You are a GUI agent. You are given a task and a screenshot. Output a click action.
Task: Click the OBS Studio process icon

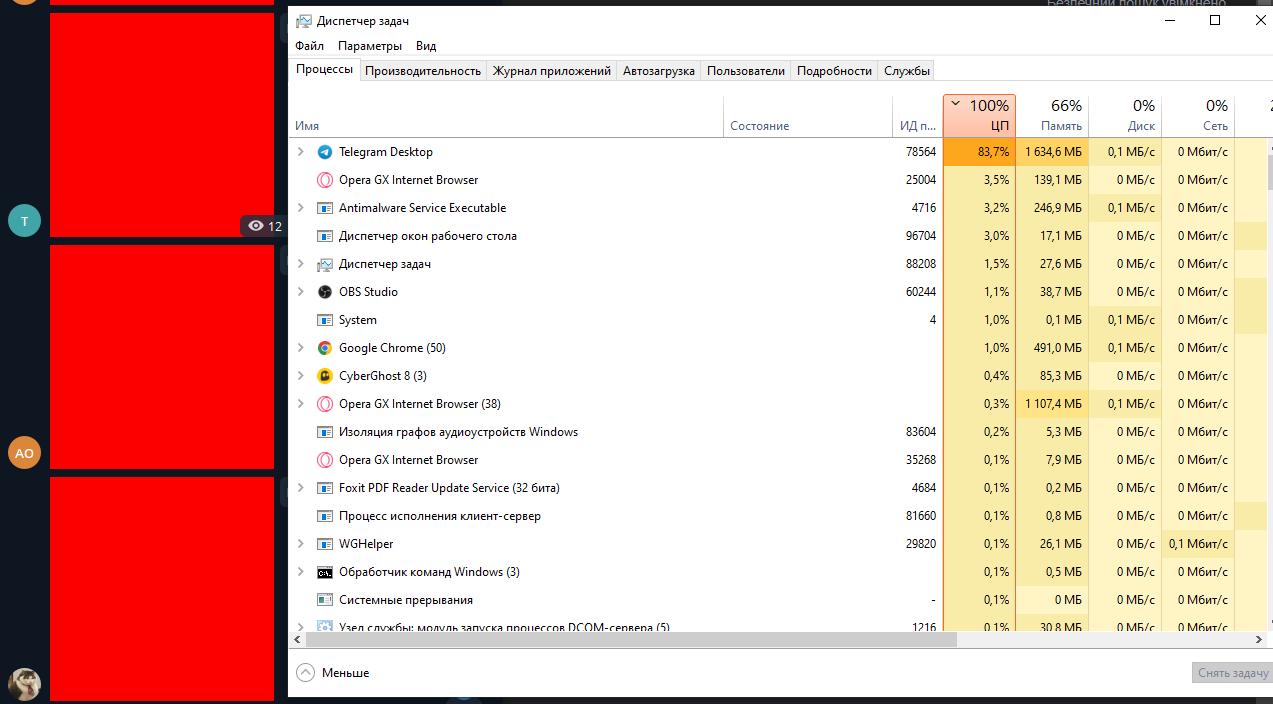tap(324, 292)
